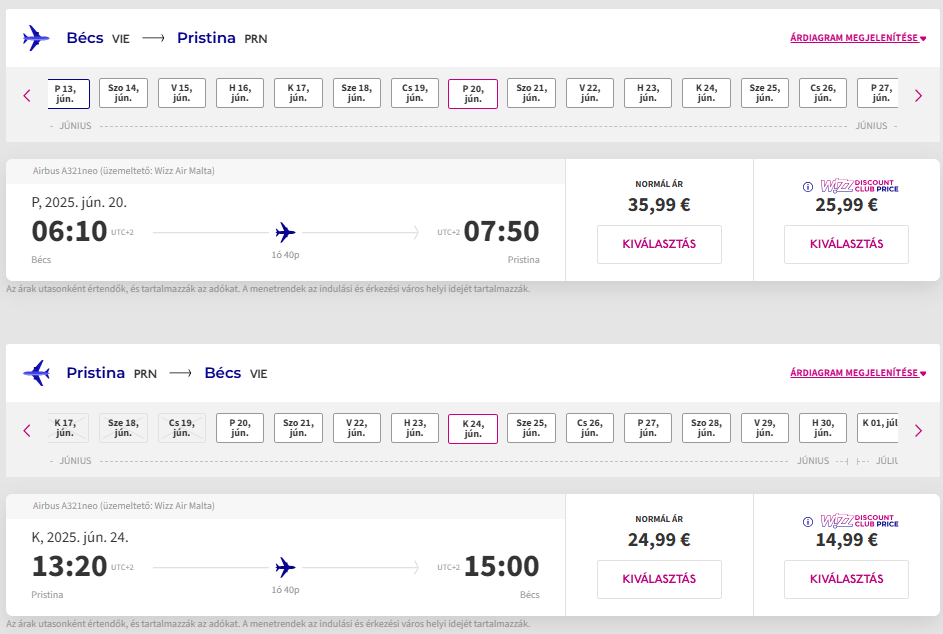Show earlier outbound dates with left arrow

[27, 95]
